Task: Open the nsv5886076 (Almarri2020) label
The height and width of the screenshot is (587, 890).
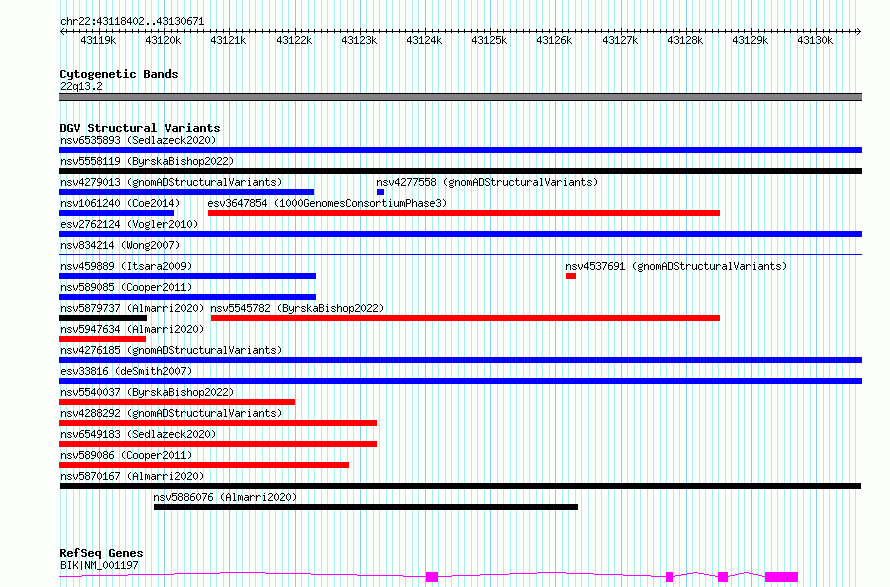Action: (x=225, y=497)
